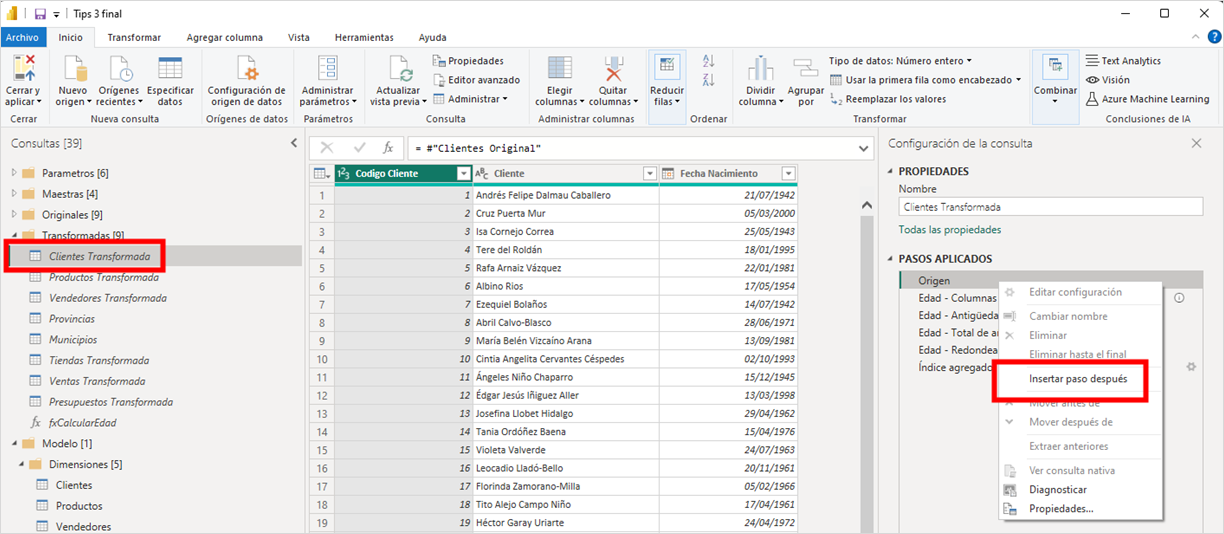Image resolution: width=1224 pixels, height=534 pixels.
Task: Open the Cliente column filter dropdown
Action: tap(649, 174)
